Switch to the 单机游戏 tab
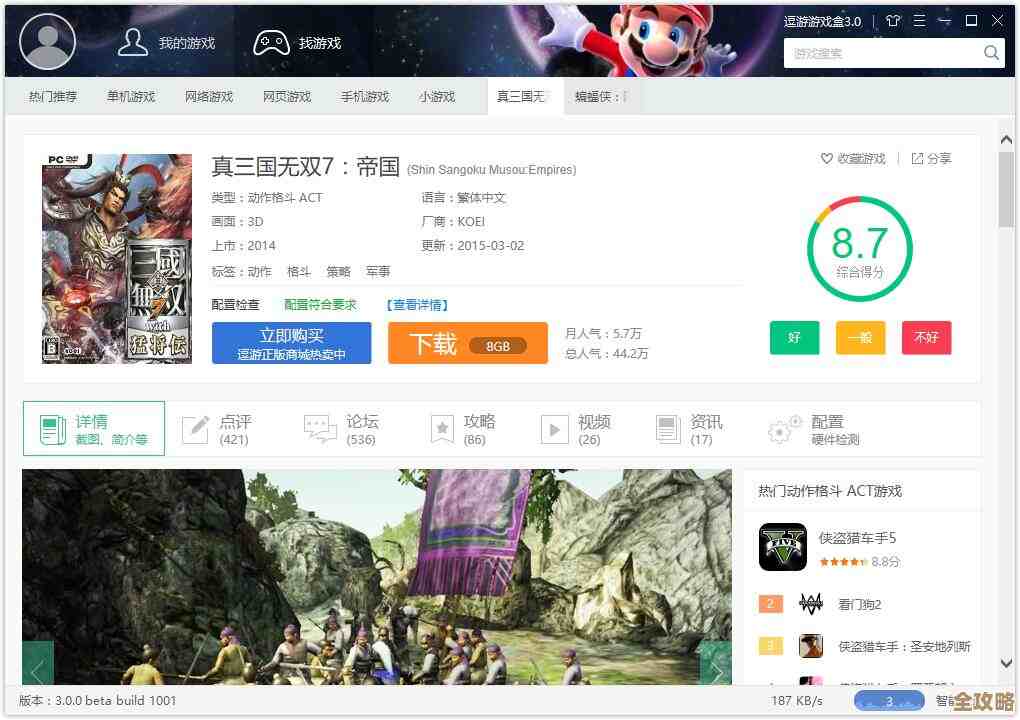 click(x=130, y=96)
